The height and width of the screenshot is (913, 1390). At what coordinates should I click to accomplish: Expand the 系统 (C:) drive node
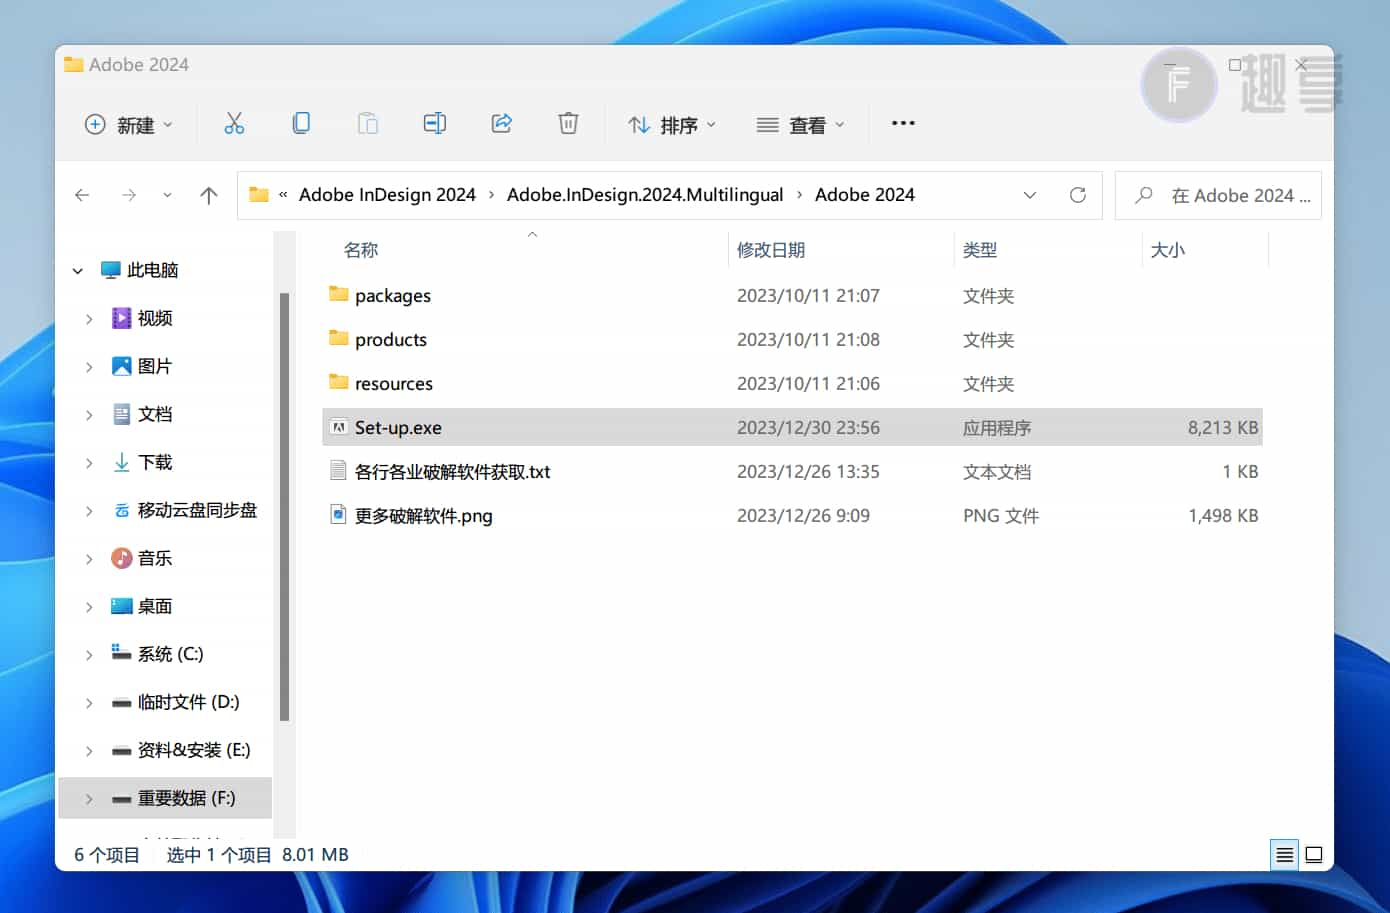point(89,655)
